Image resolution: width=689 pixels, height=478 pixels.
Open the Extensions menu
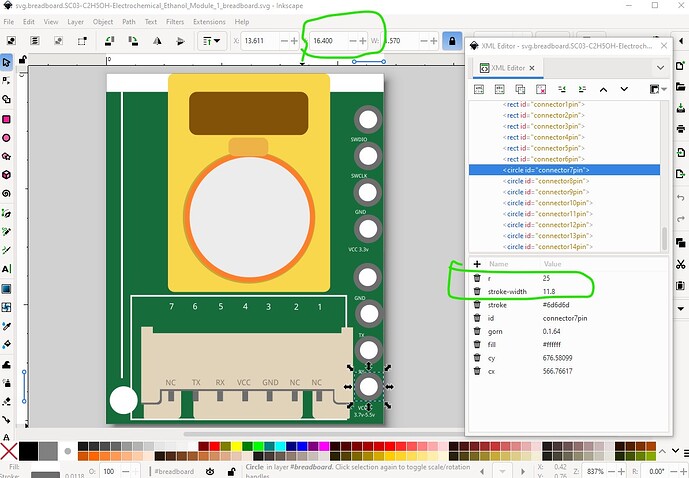click(209, 21)
